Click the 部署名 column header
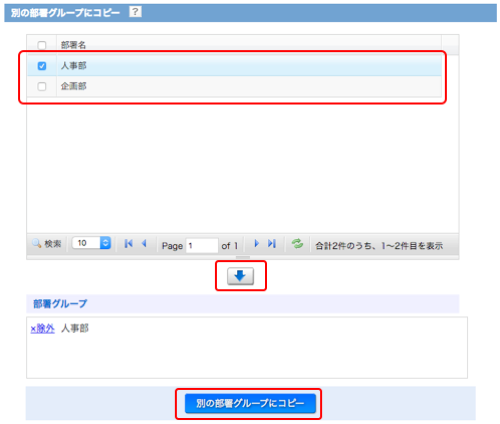500x424 pixels. pyautogui.click(x=73, y=45)
